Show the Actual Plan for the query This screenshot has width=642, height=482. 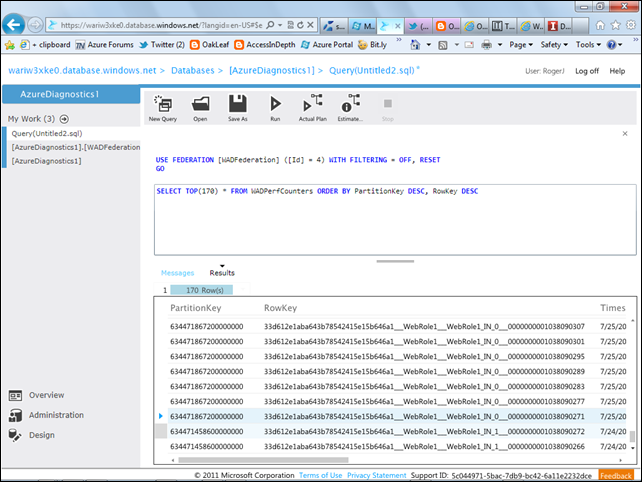[312, 108]
